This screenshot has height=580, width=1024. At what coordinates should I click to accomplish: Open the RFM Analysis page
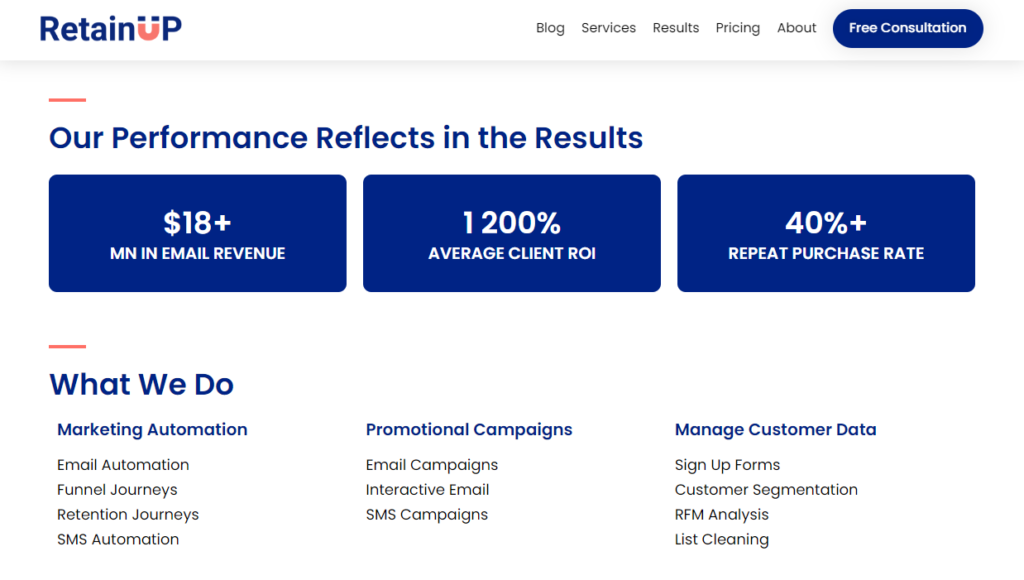722,514
